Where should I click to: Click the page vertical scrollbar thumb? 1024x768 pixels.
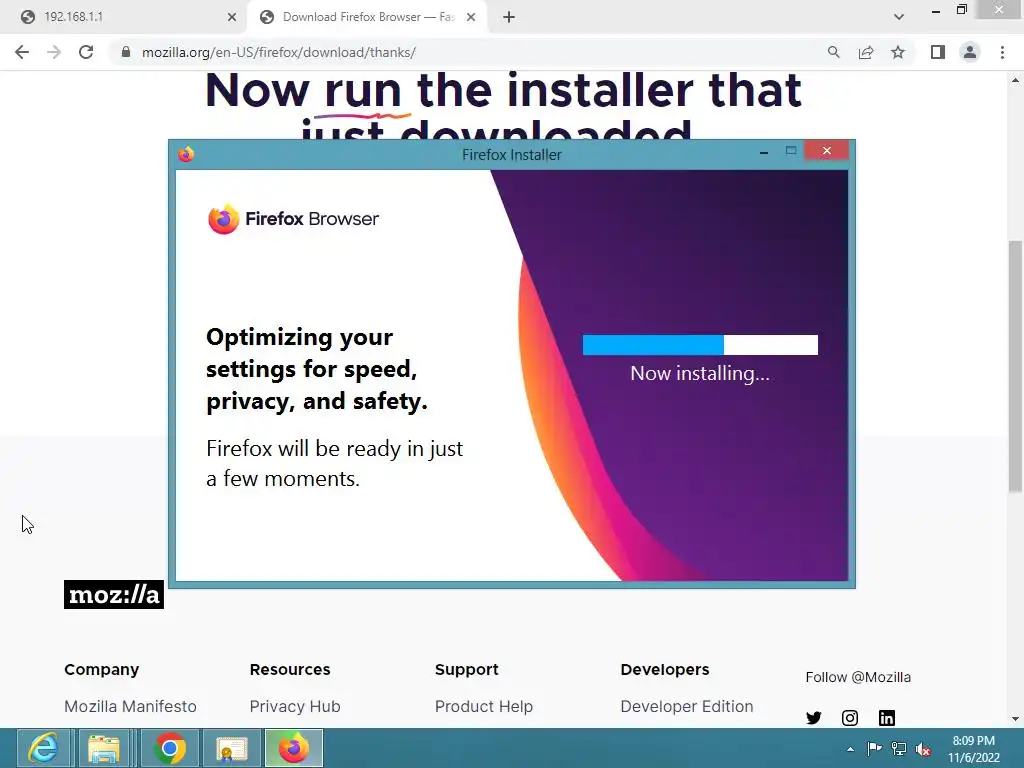click(x=1016, y=366)
